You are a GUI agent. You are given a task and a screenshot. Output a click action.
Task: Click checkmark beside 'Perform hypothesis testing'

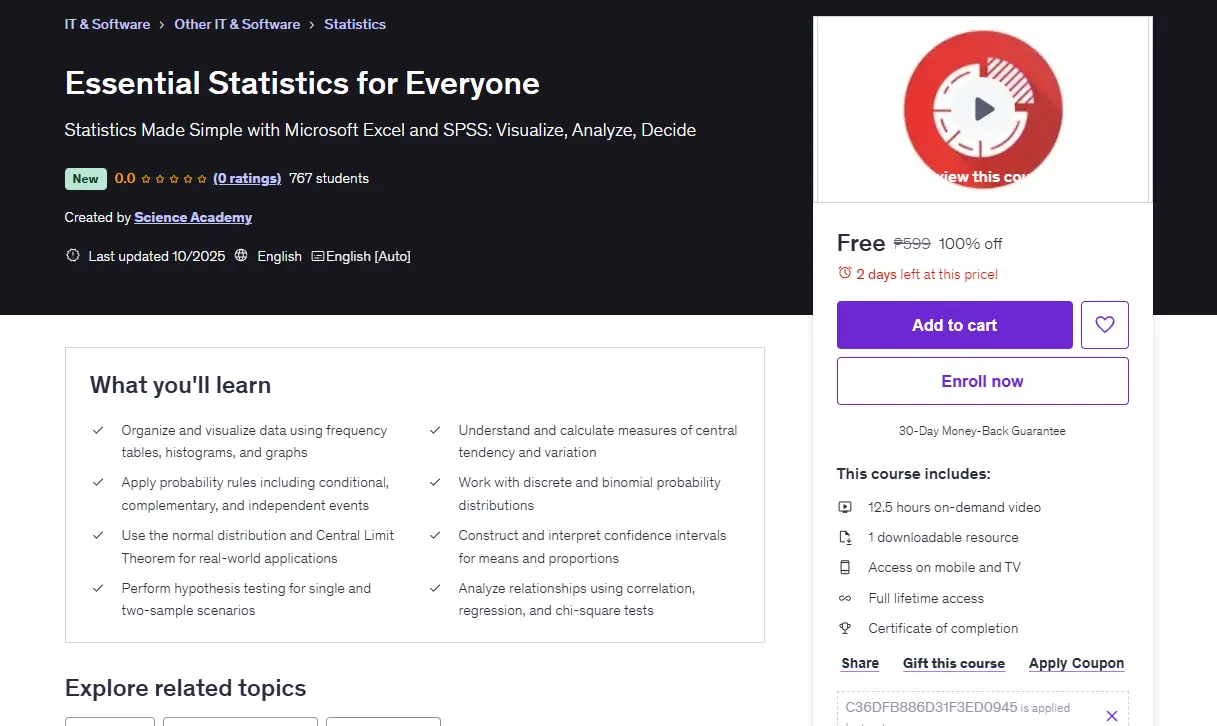tap(98, 588)
